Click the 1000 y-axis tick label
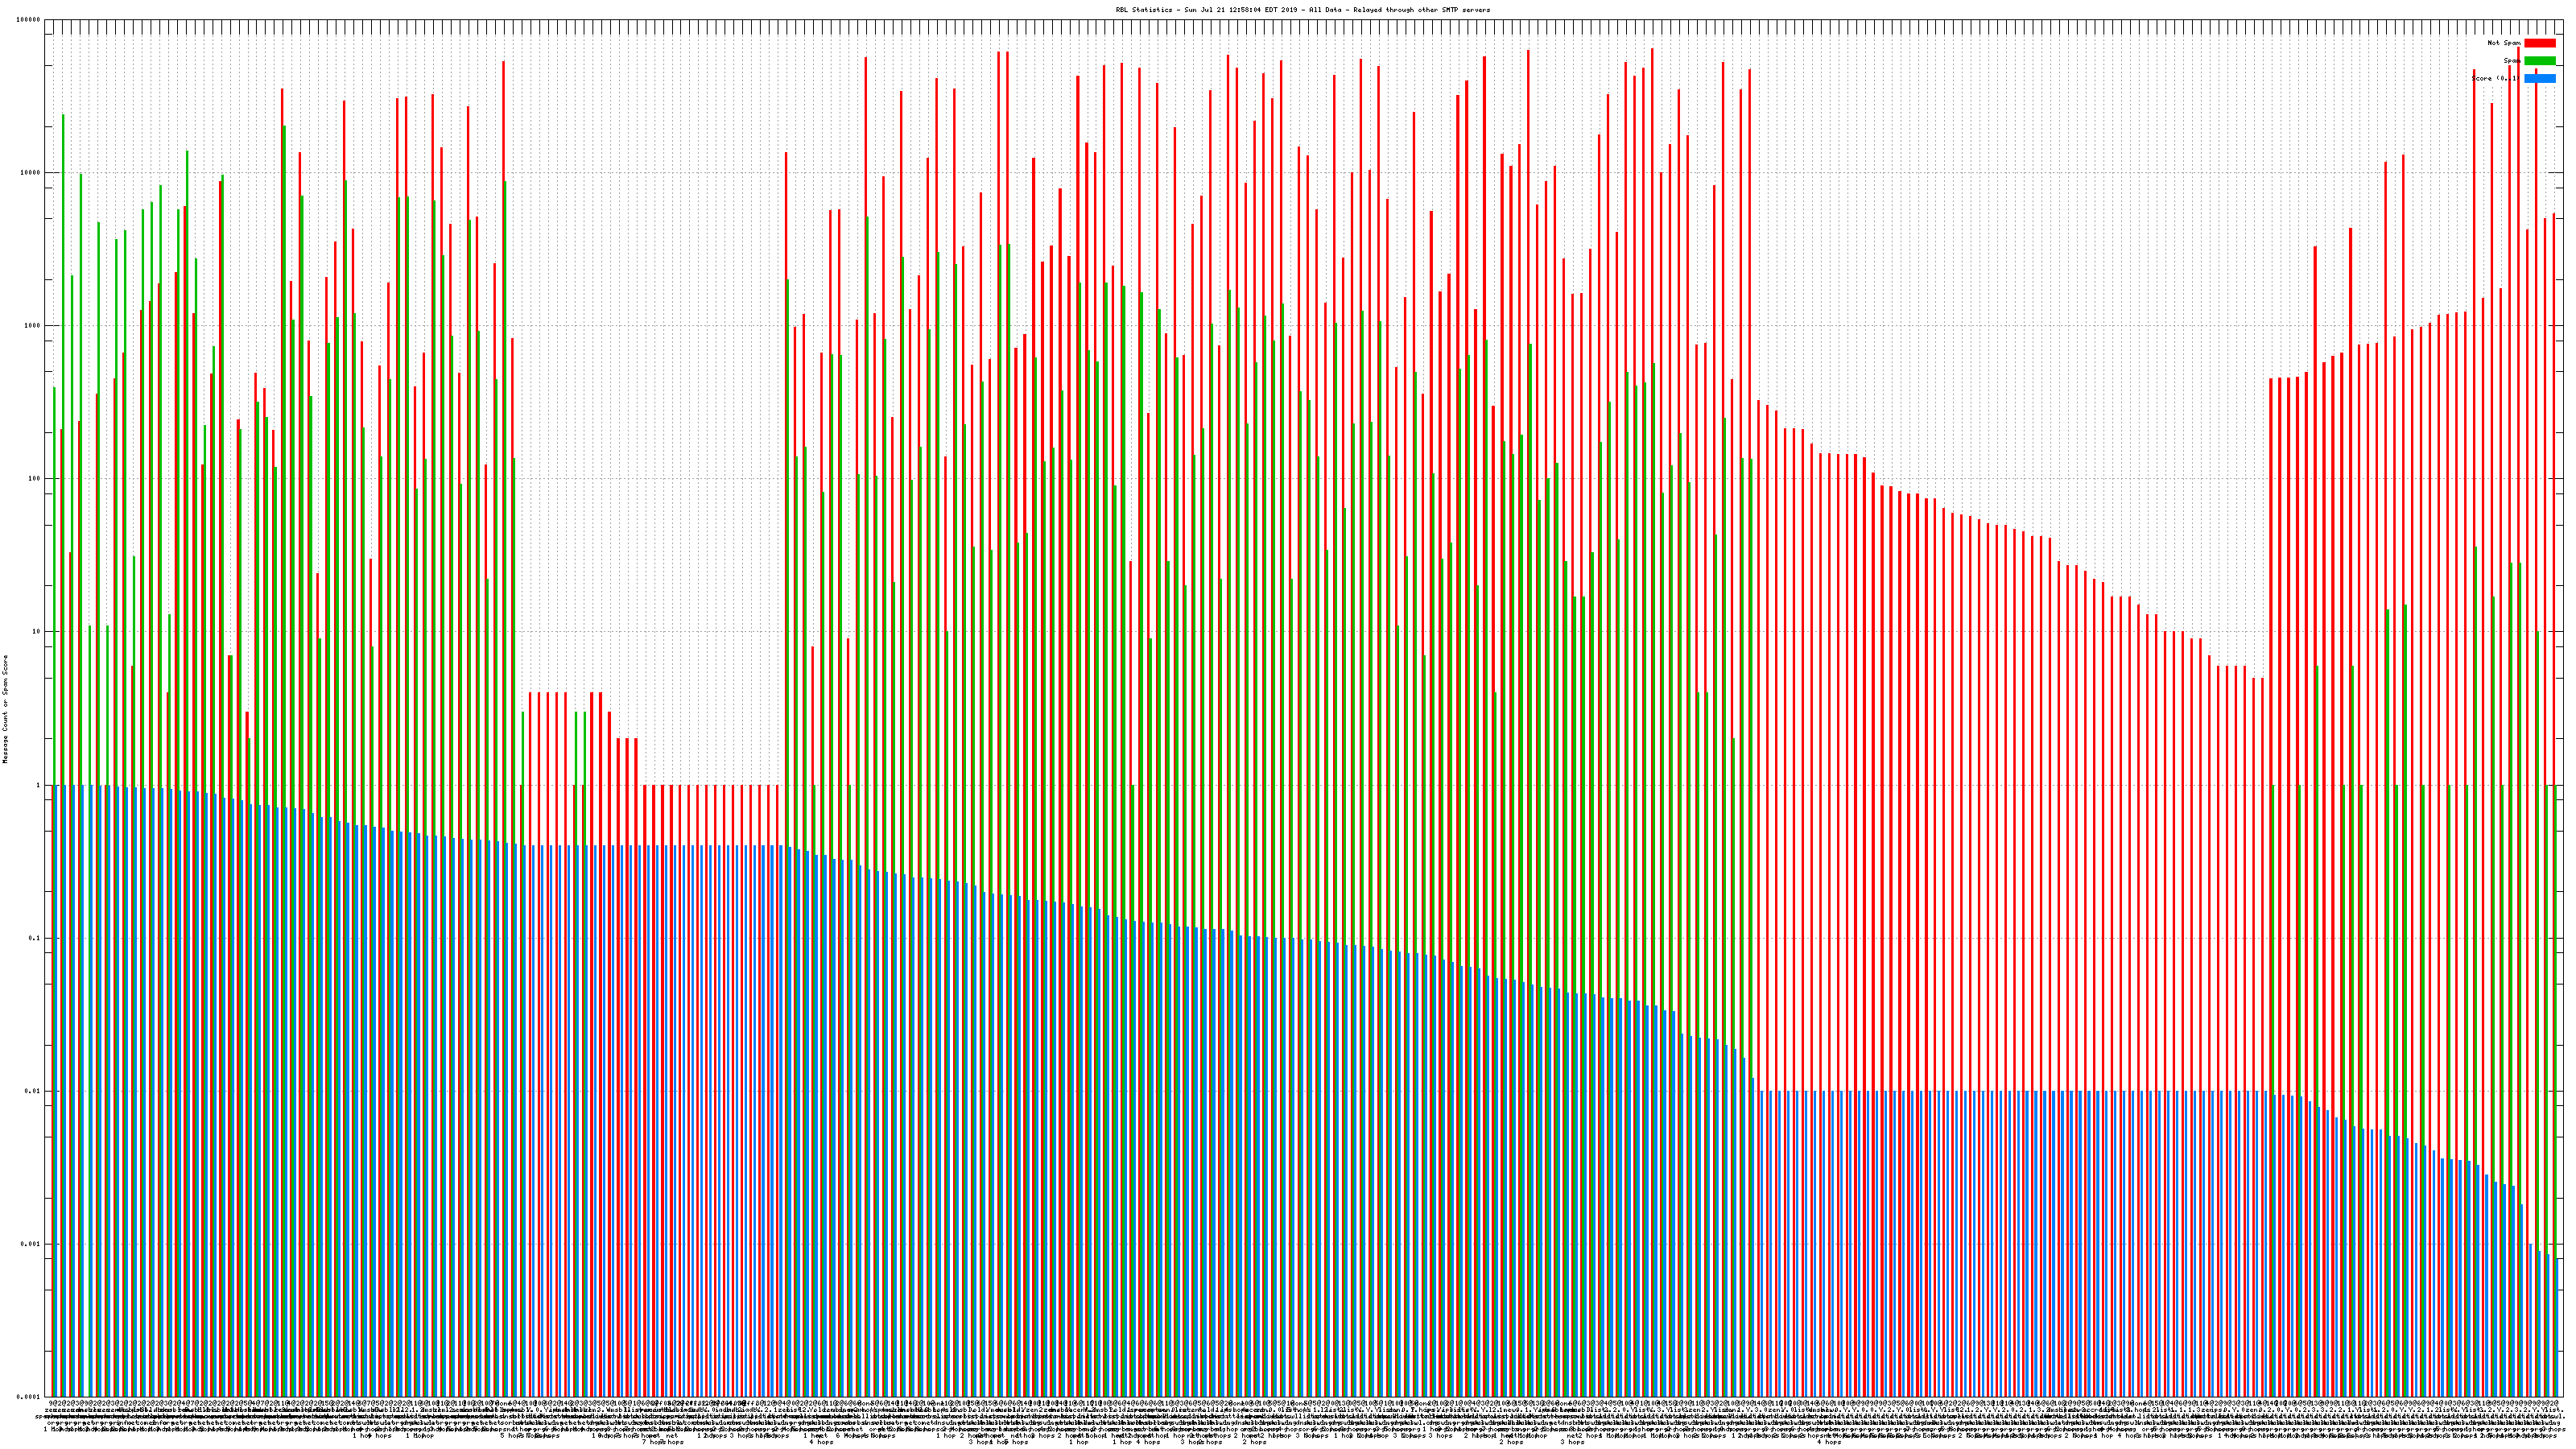This screenshot has height=1449, width=2576. point(32,326)
